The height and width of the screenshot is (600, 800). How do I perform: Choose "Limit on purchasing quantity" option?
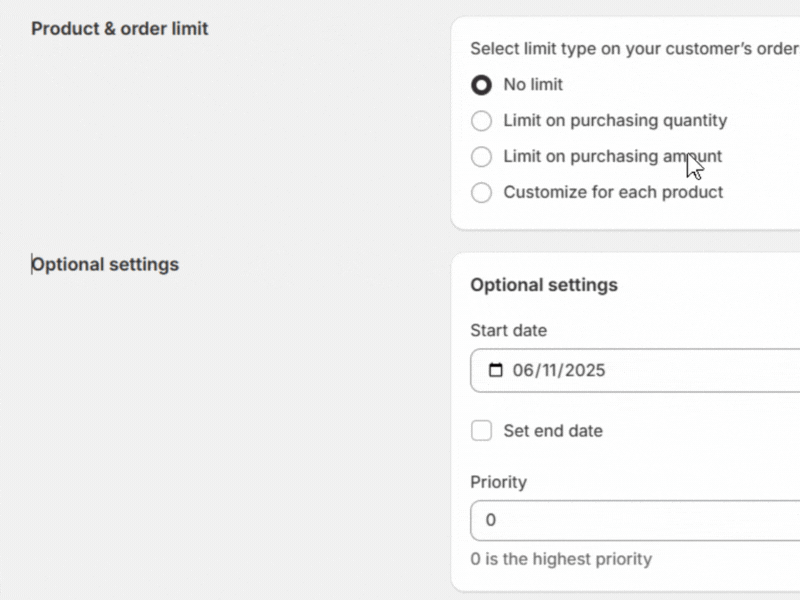481,120
